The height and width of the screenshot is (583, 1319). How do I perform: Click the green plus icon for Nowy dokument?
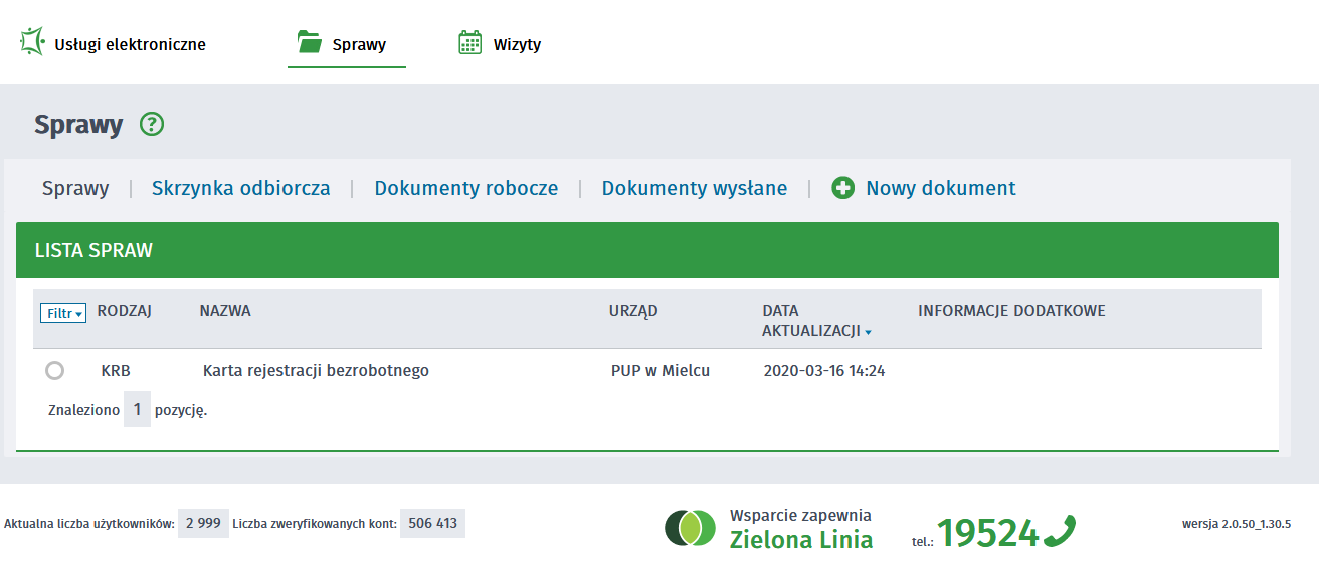click(843, 188)
